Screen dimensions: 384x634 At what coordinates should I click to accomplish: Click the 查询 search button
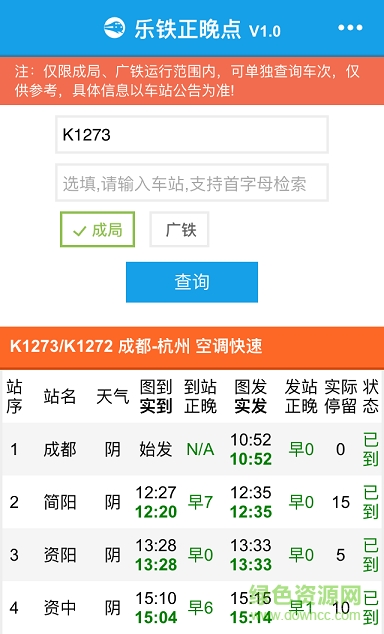pyautogui.click(x=192, y=282)
